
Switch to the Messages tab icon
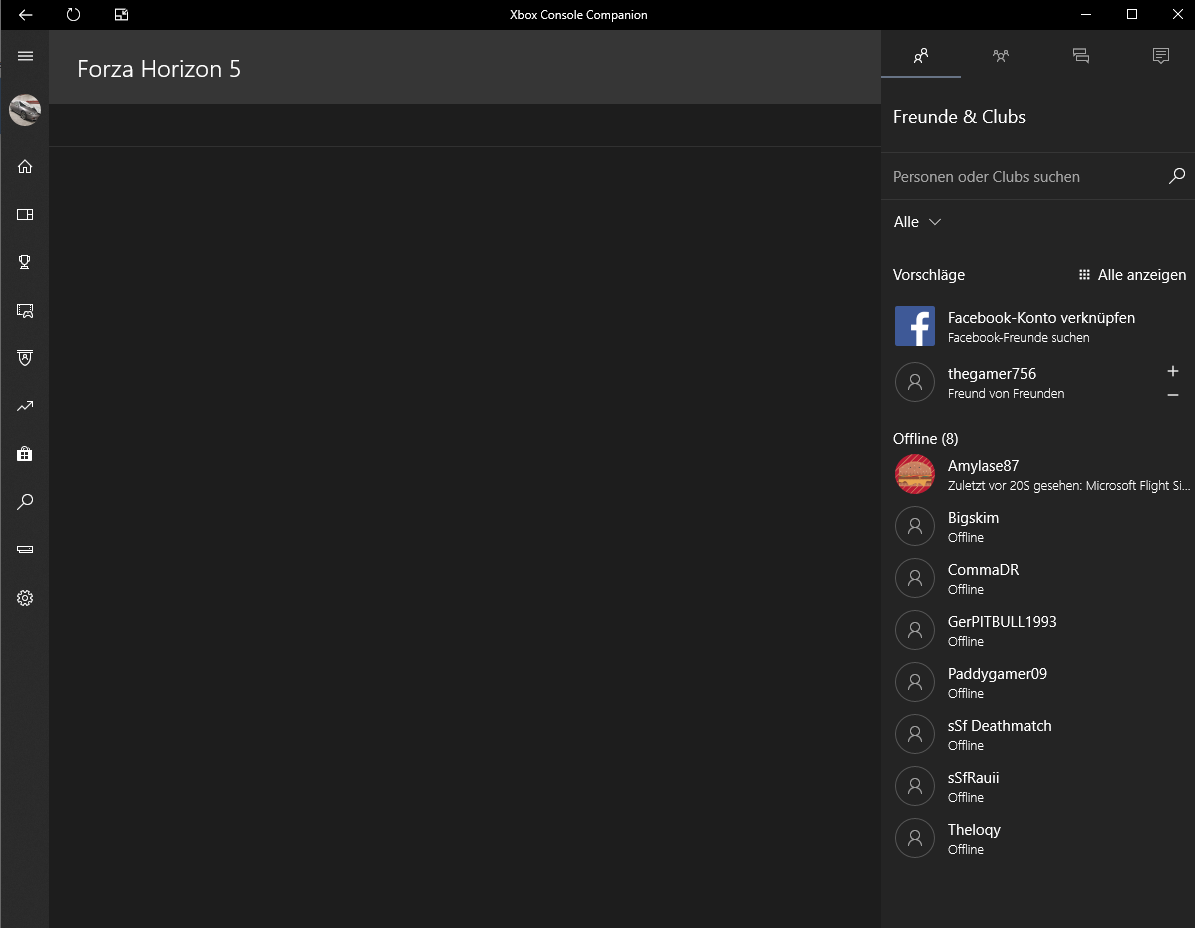[x=1081, y=56]
